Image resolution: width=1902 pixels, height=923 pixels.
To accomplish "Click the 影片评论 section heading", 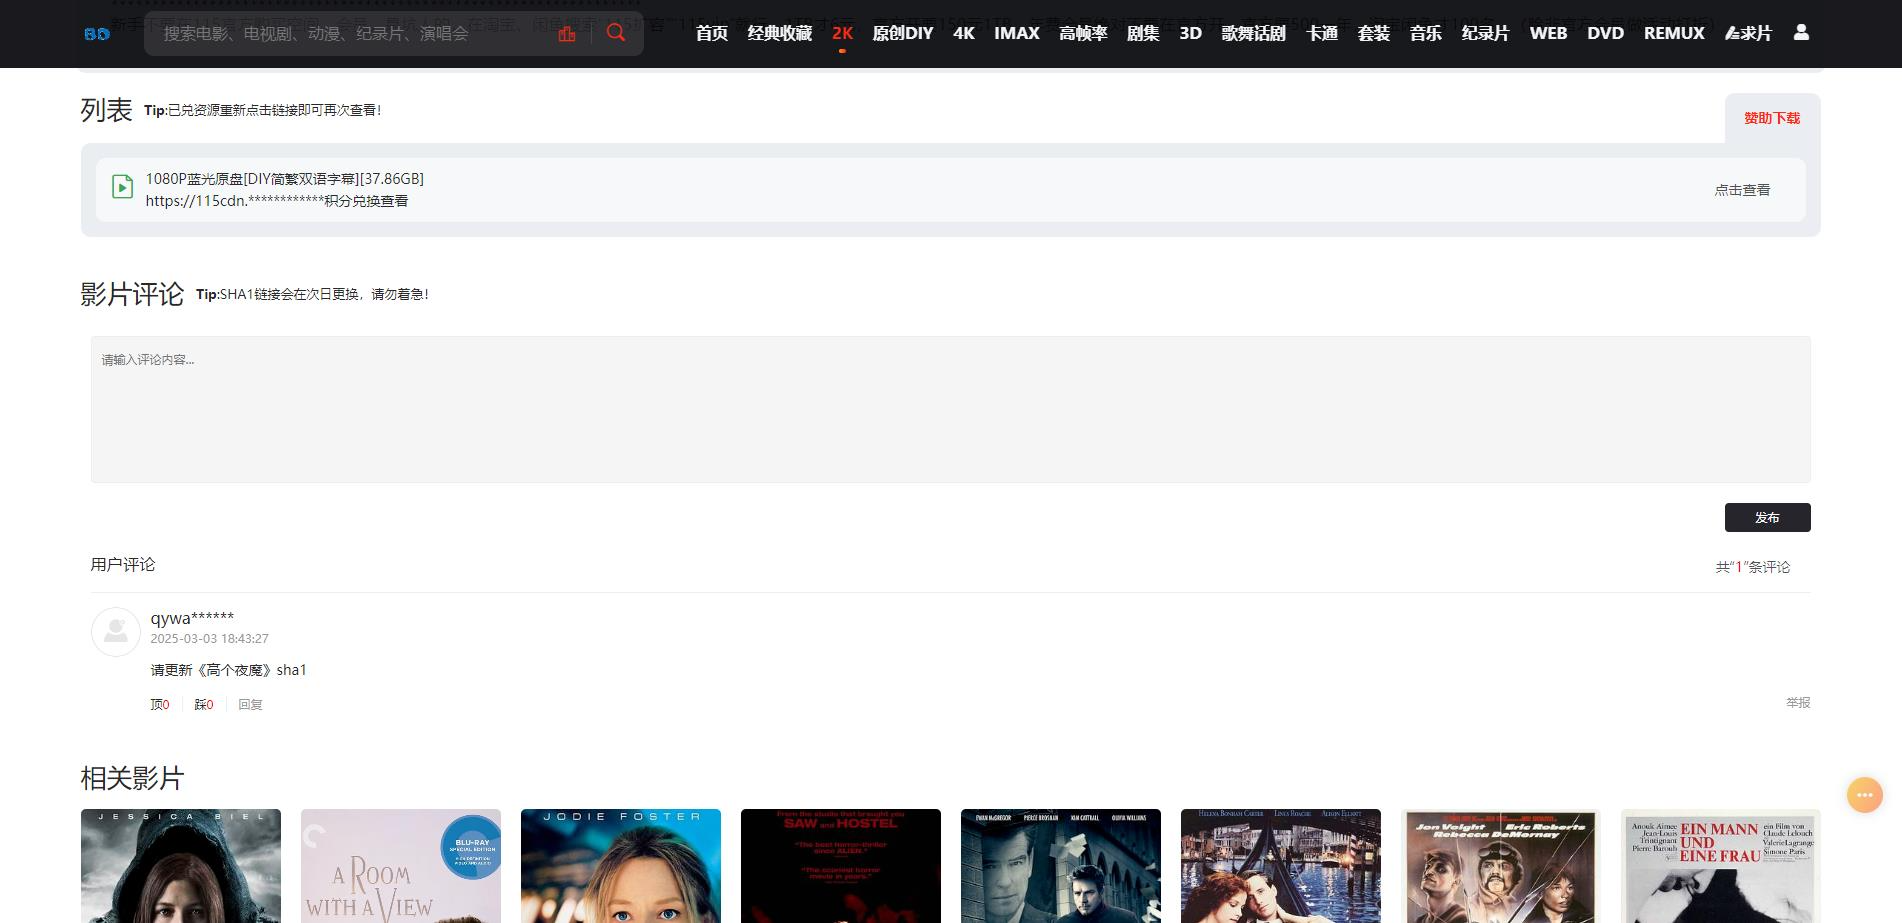I will click(132, 294).
